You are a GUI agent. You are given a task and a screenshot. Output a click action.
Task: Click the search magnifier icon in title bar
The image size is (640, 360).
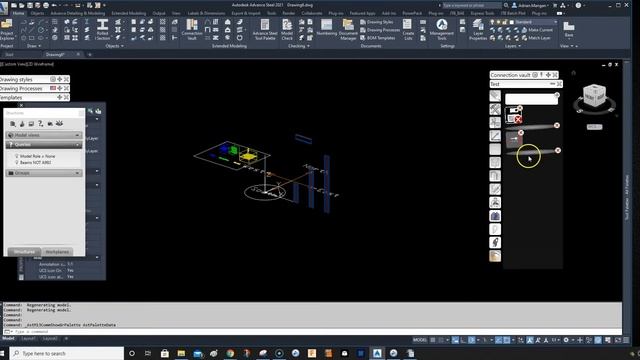(x=506, y=5)
